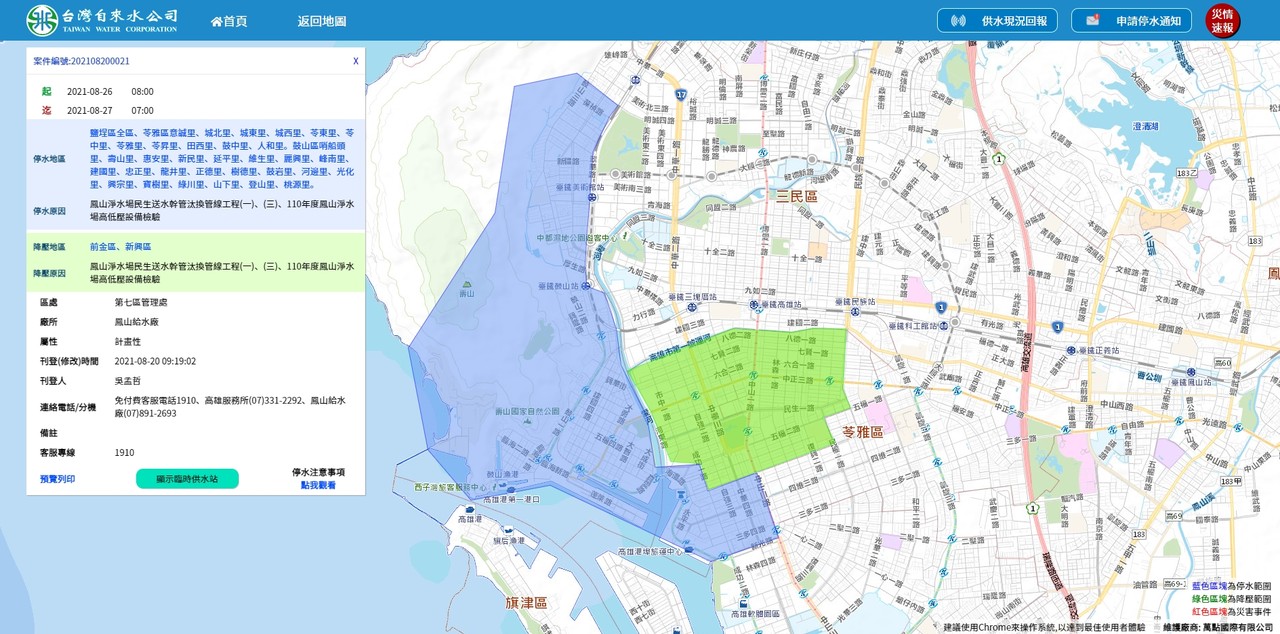The image size is (1280, 634).
Task: Click the 臺鐵正義站 rail station marker
Action: (1071, 350)
